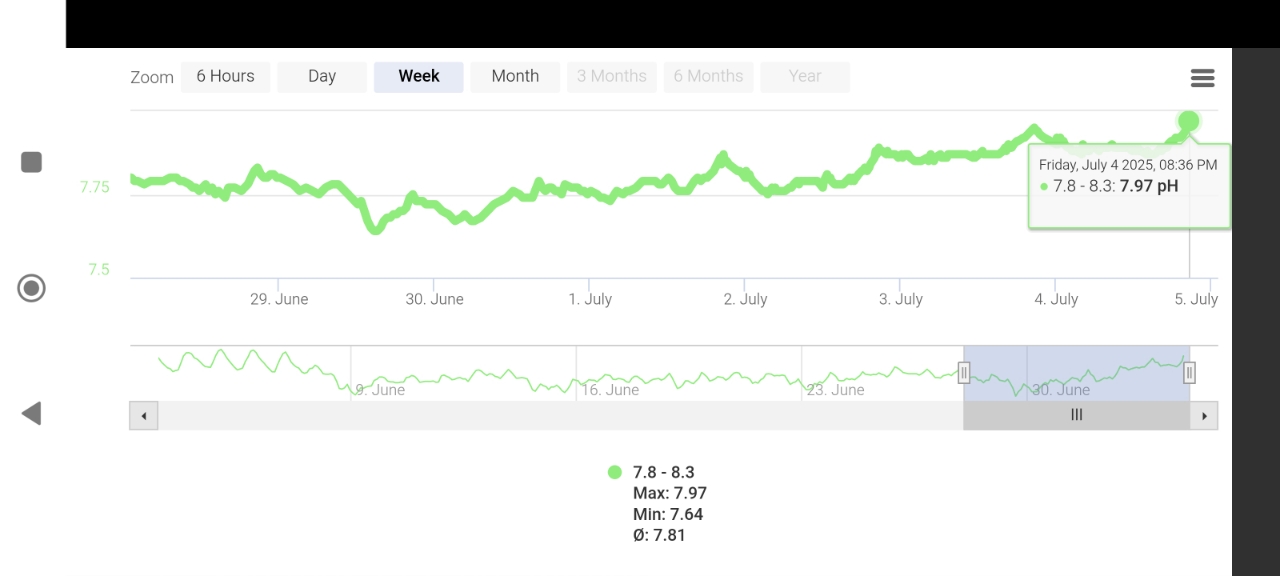Select the Week zoom range
This screenshot has height=576, width=1280.
pyautogui.click(x=419, y=77)
